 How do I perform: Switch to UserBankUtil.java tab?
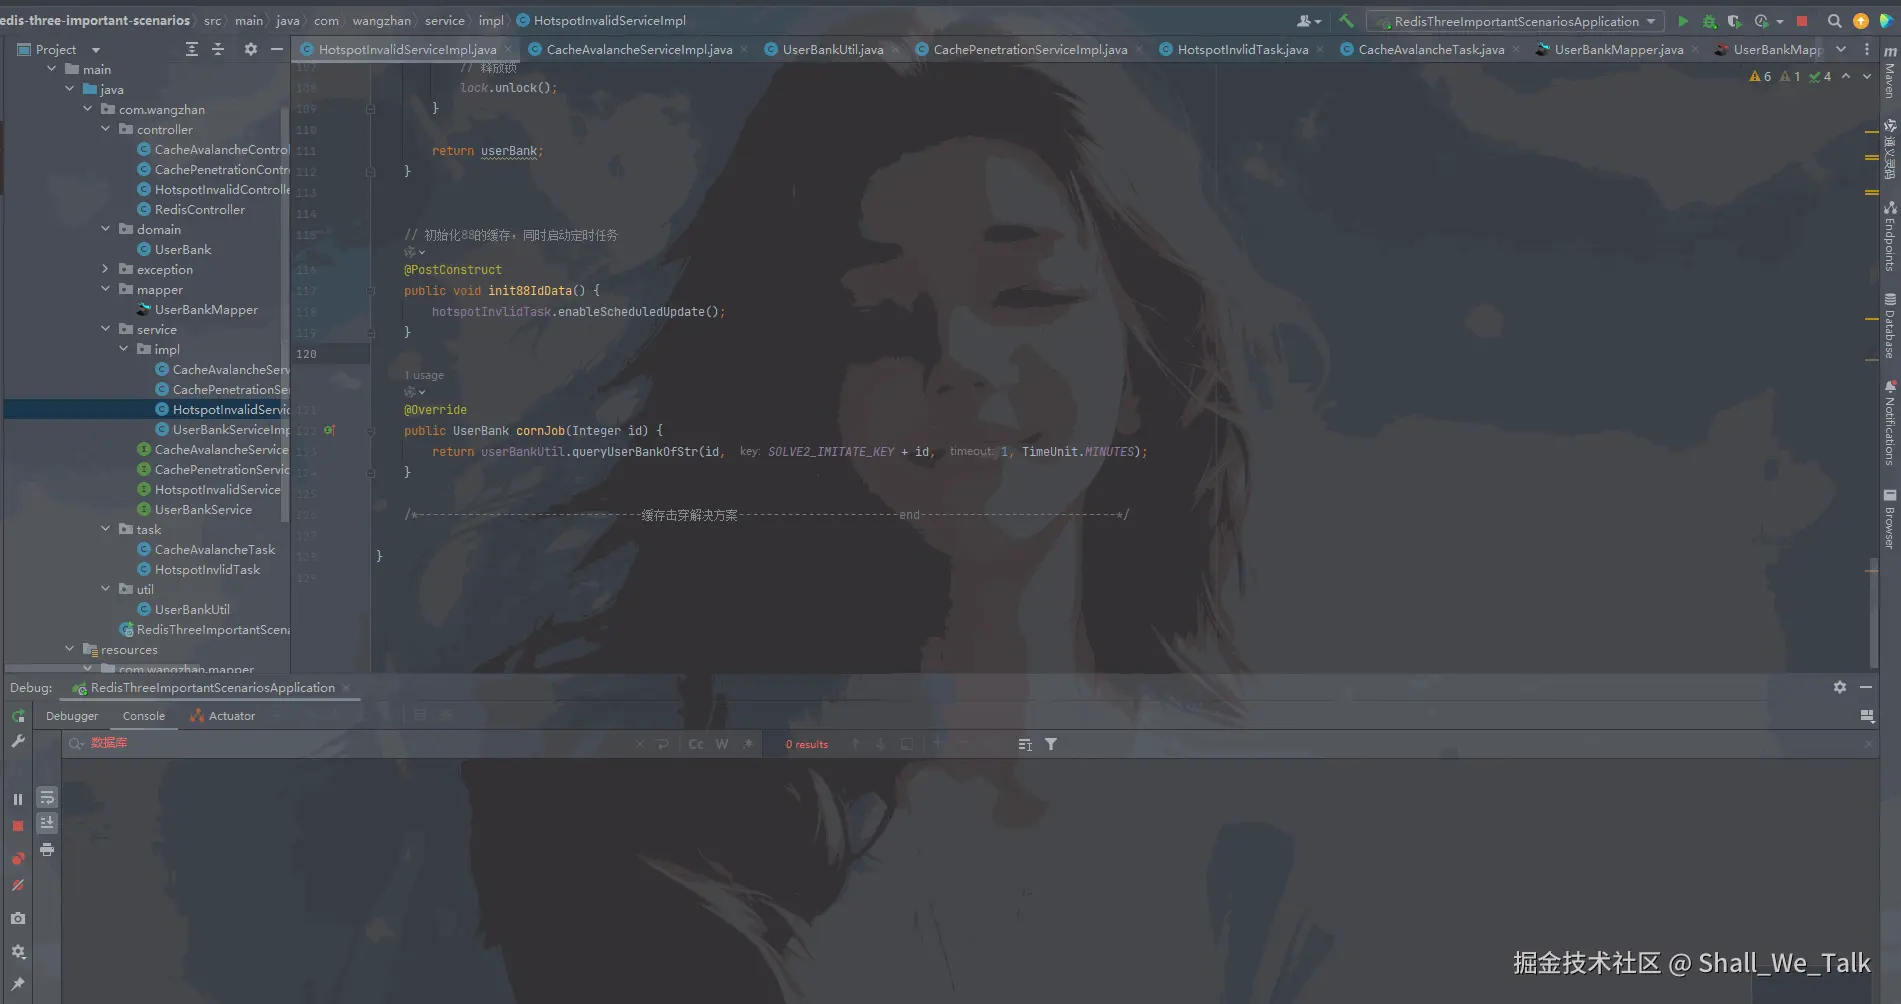point(832,49)
